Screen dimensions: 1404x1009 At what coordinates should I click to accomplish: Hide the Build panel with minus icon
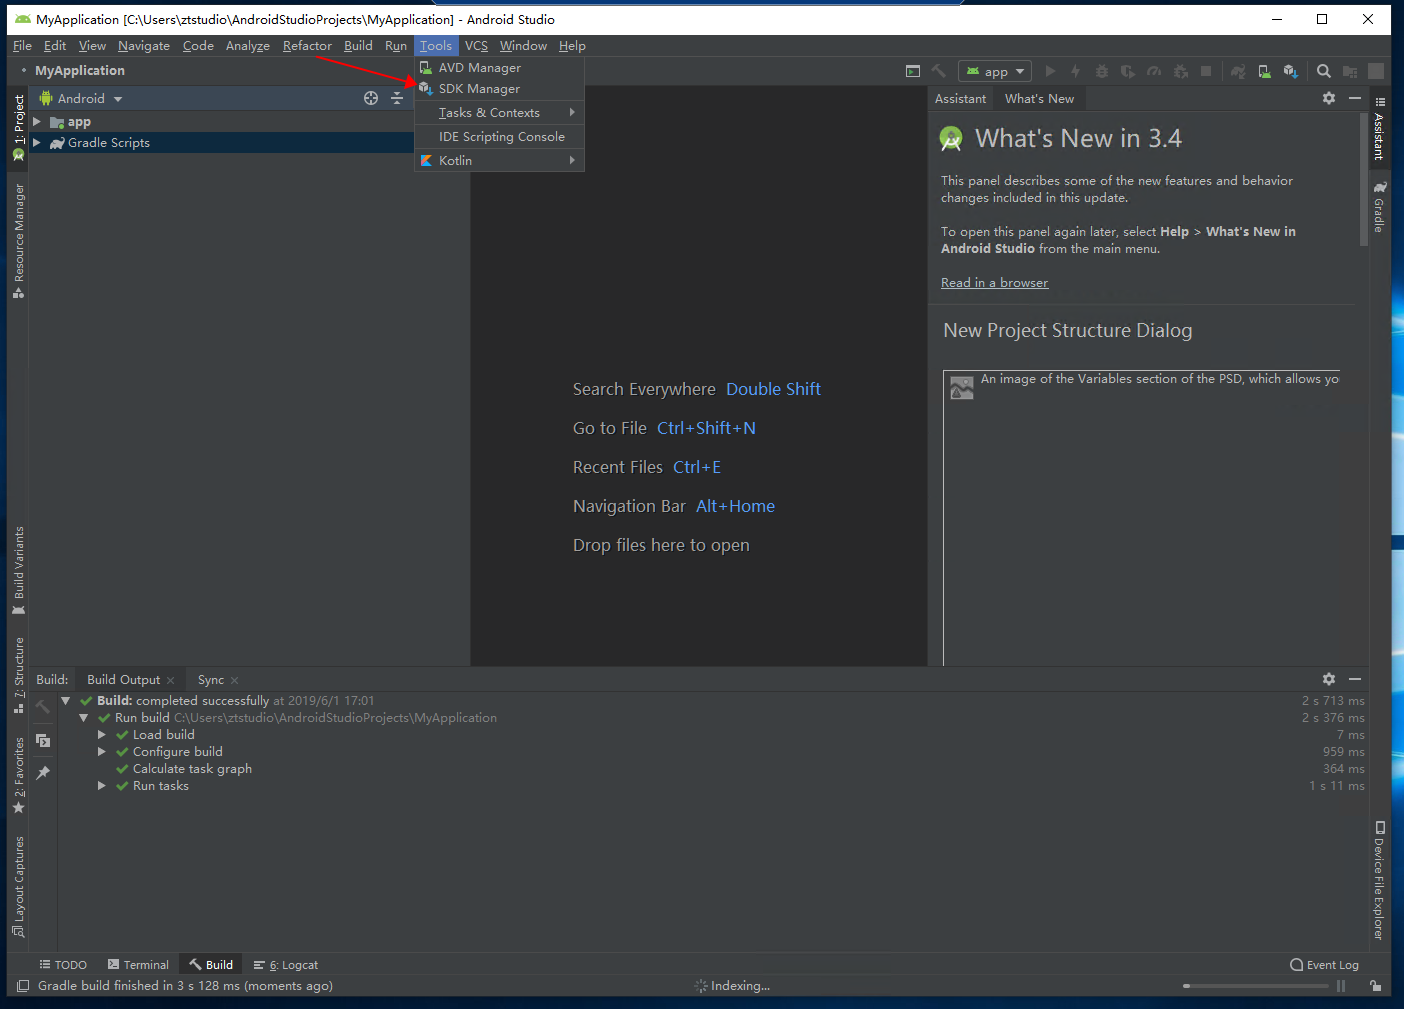(1355, 679)
